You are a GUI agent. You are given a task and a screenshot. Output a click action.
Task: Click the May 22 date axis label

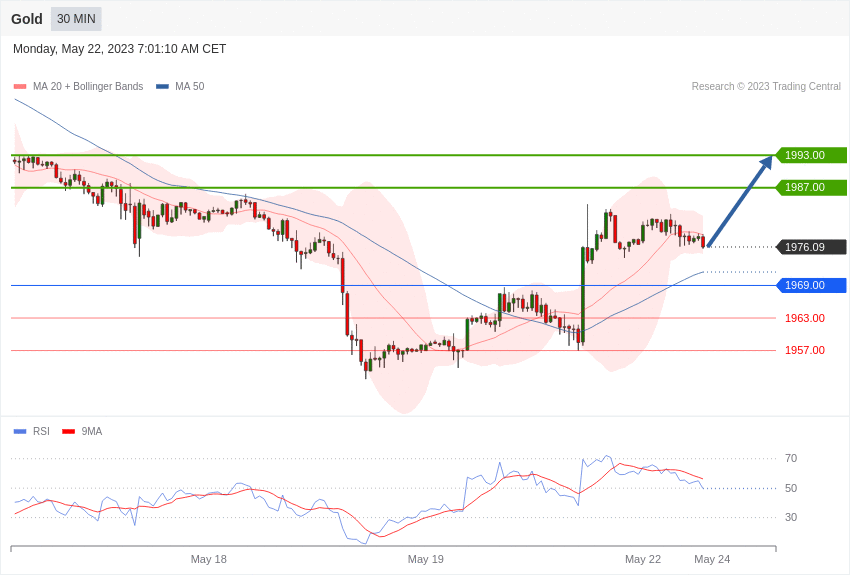tap(643, 559)
